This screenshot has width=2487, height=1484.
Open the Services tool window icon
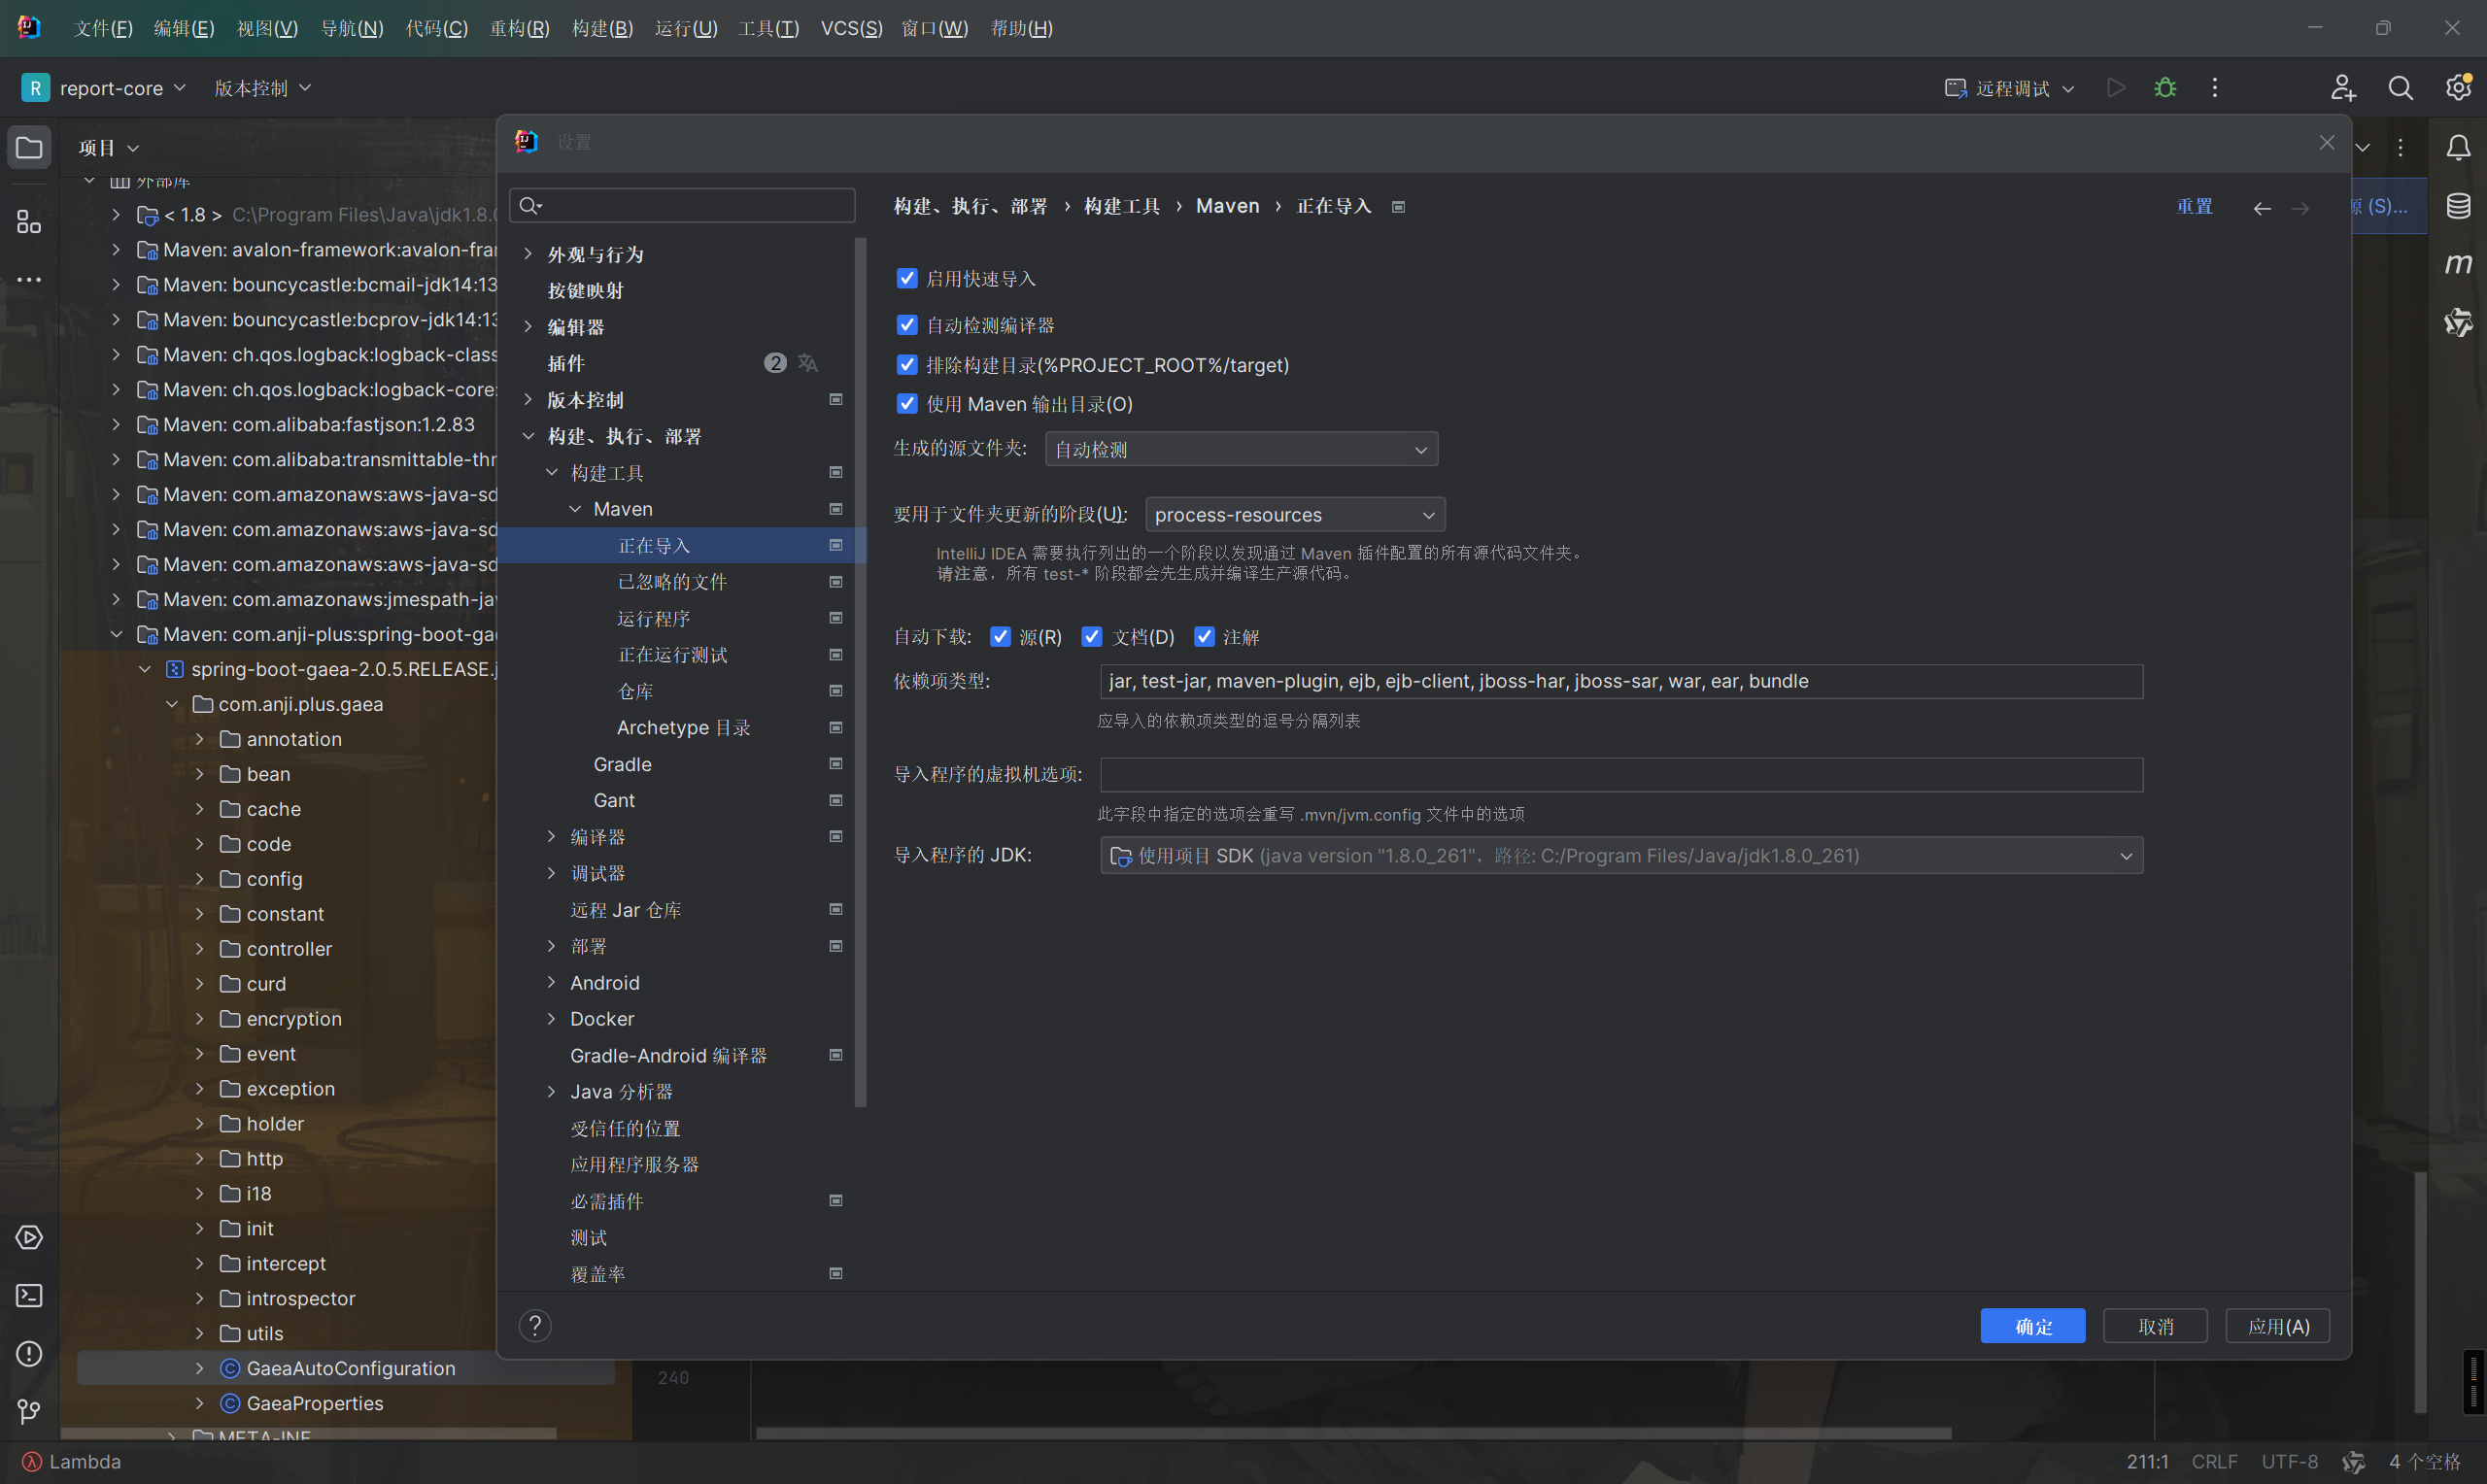click(x=29, y=1237)
